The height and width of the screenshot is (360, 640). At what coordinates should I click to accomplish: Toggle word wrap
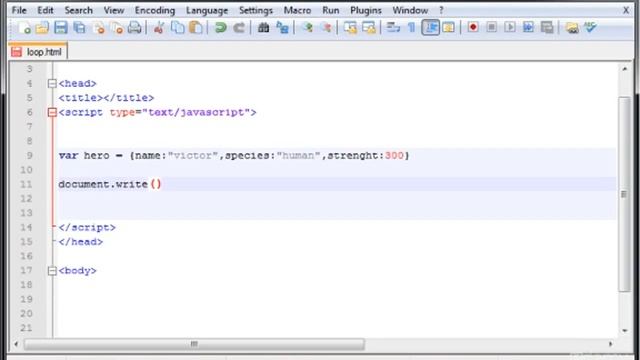point(393,27)
